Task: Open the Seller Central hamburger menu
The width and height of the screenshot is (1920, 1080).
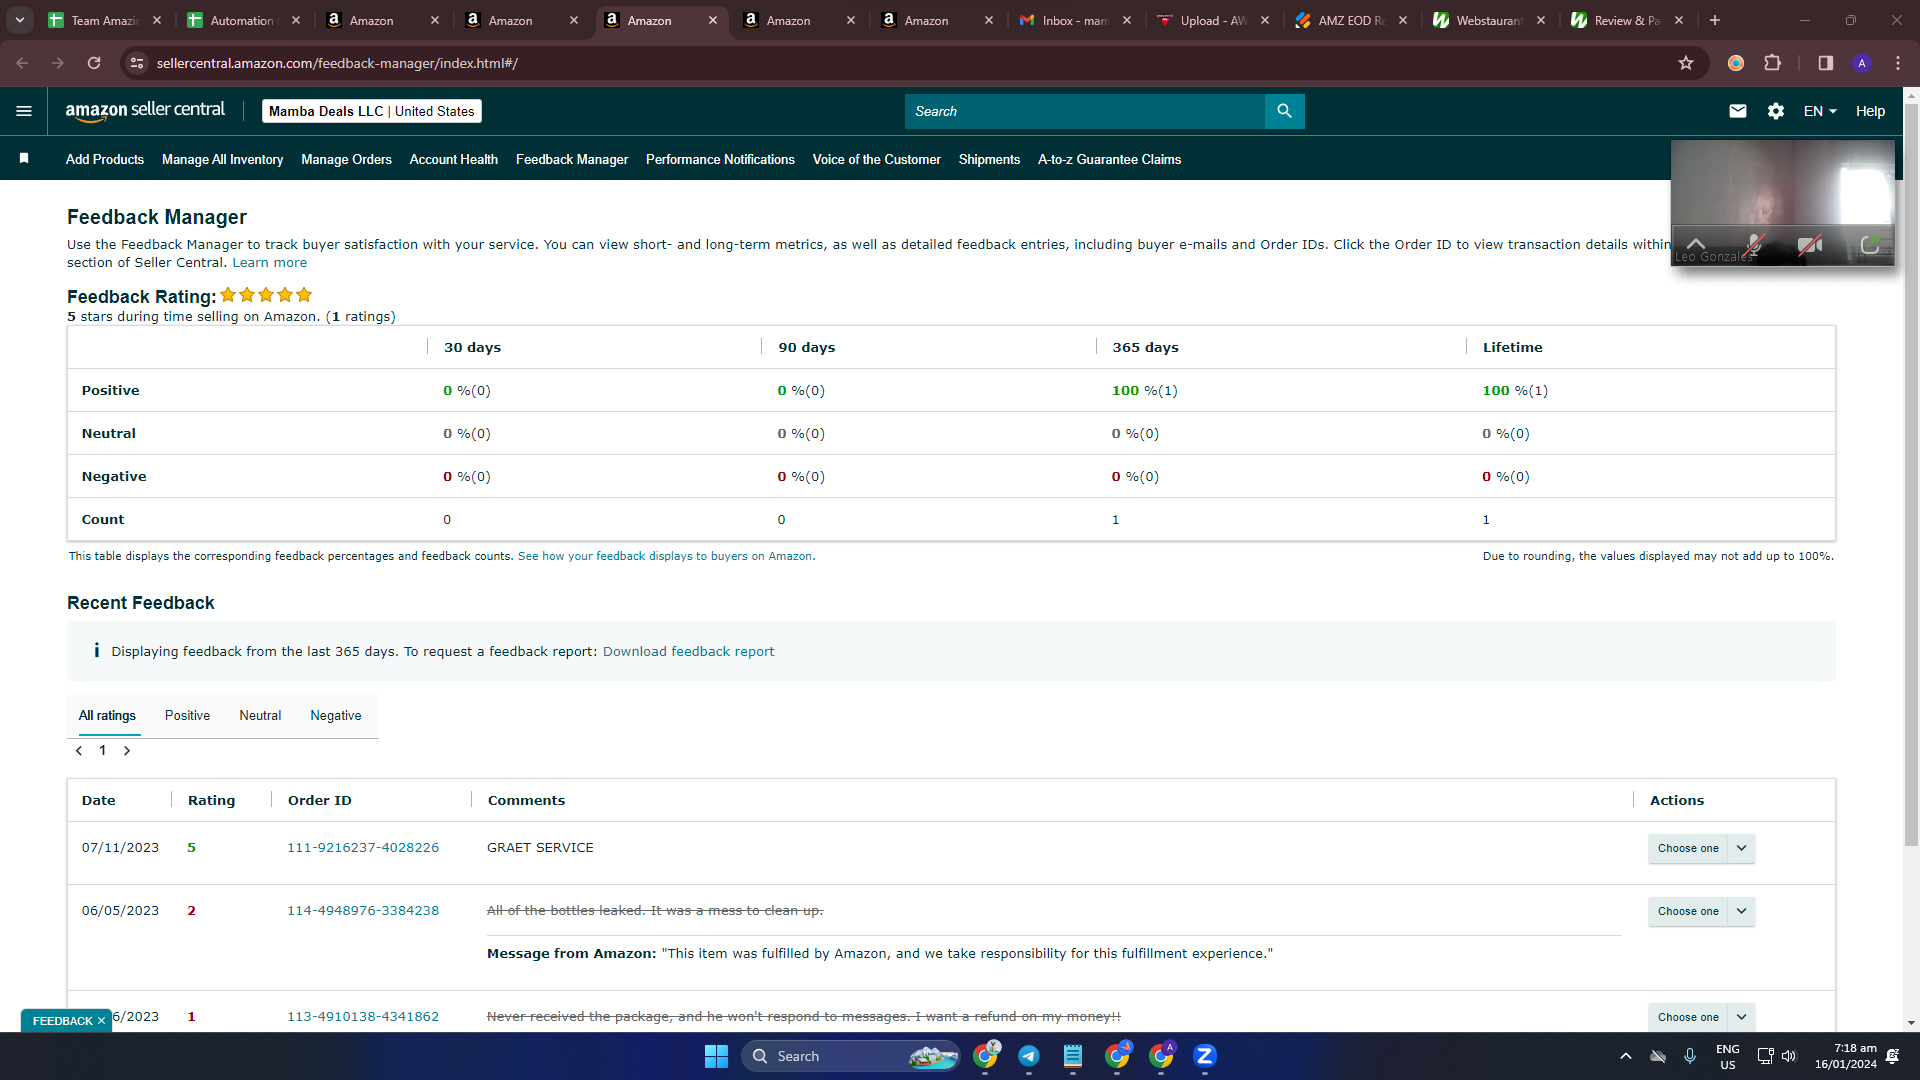Action: (24, 111)
